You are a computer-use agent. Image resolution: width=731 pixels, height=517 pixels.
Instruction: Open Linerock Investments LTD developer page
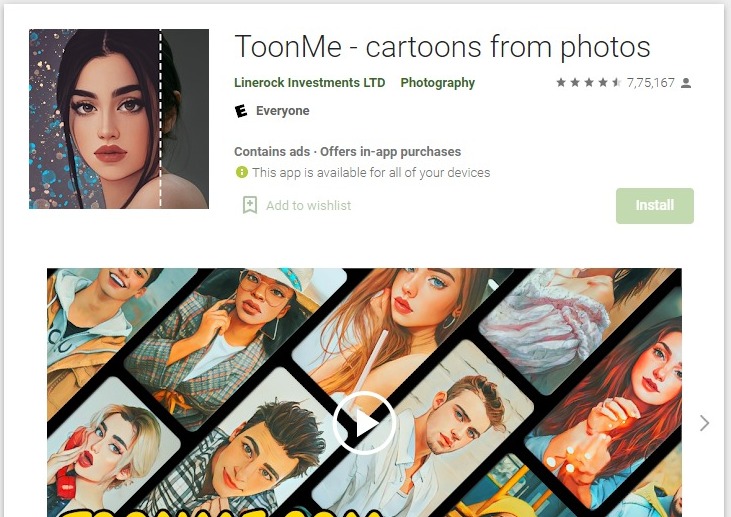[x=309, y=83]
